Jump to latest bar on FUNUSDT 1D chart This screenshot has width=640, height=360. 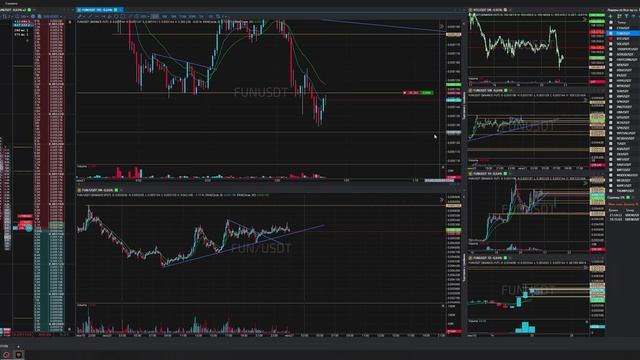click(586, 268)
